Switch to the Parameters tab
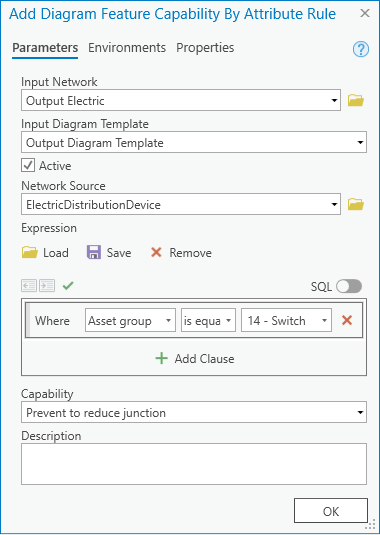 click(x=45, y=48)
